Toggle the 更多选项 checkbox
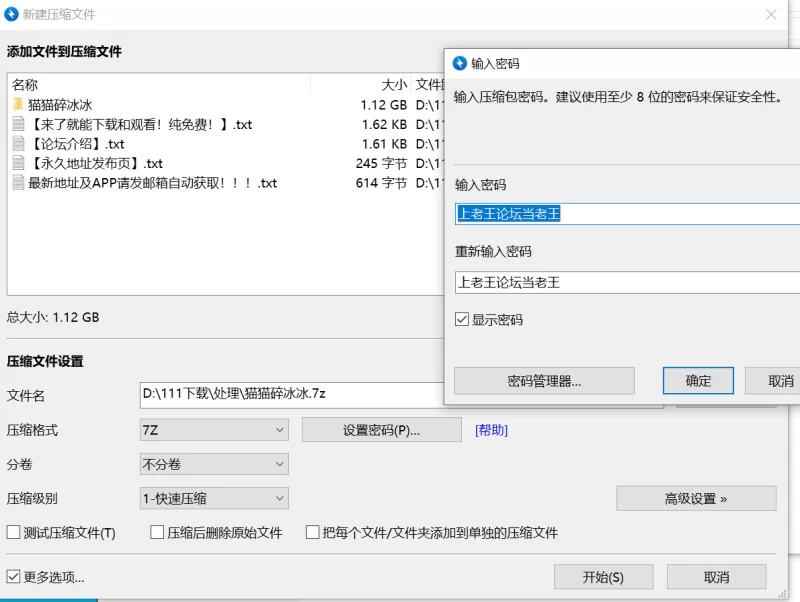Viewport: 800px width, 602px height. pos(13,577)
